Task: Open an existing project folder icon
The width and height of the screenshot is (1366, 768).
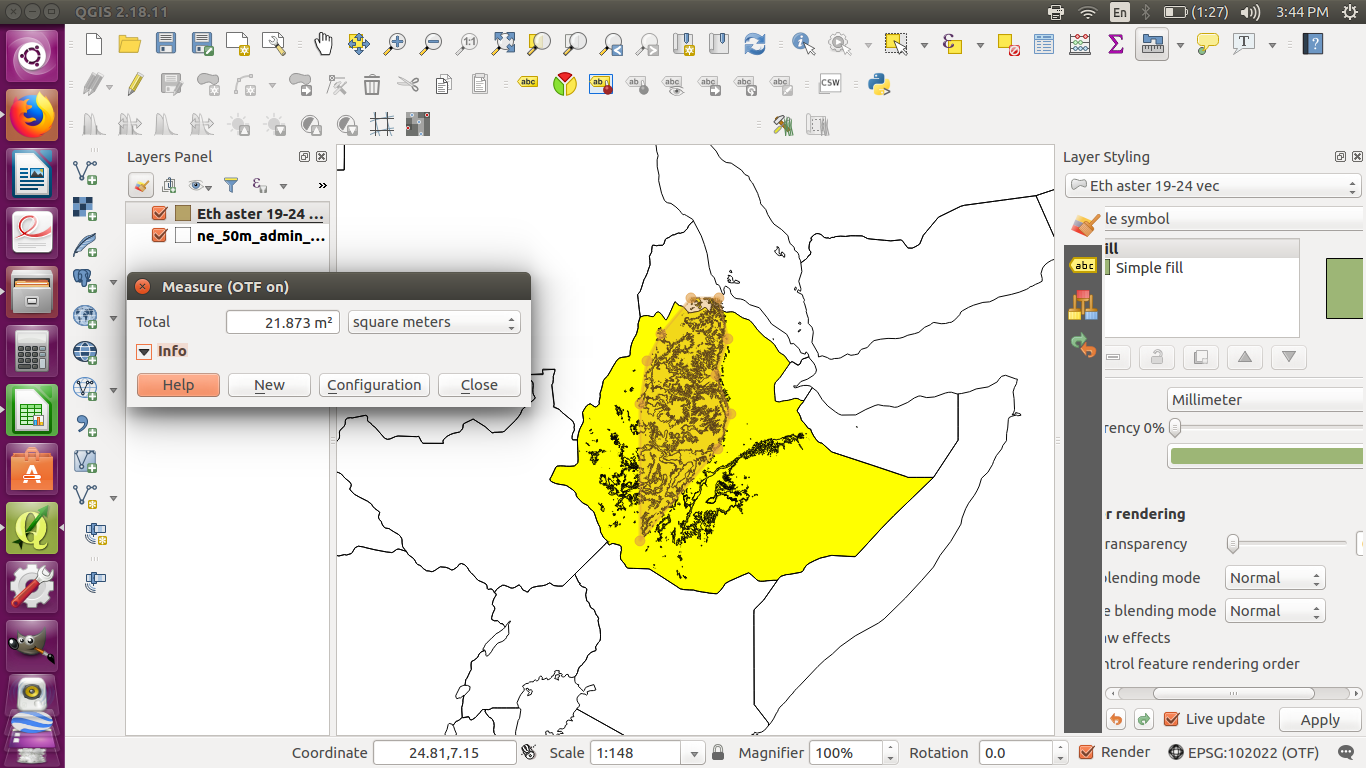Action: [x=129, y=44]
